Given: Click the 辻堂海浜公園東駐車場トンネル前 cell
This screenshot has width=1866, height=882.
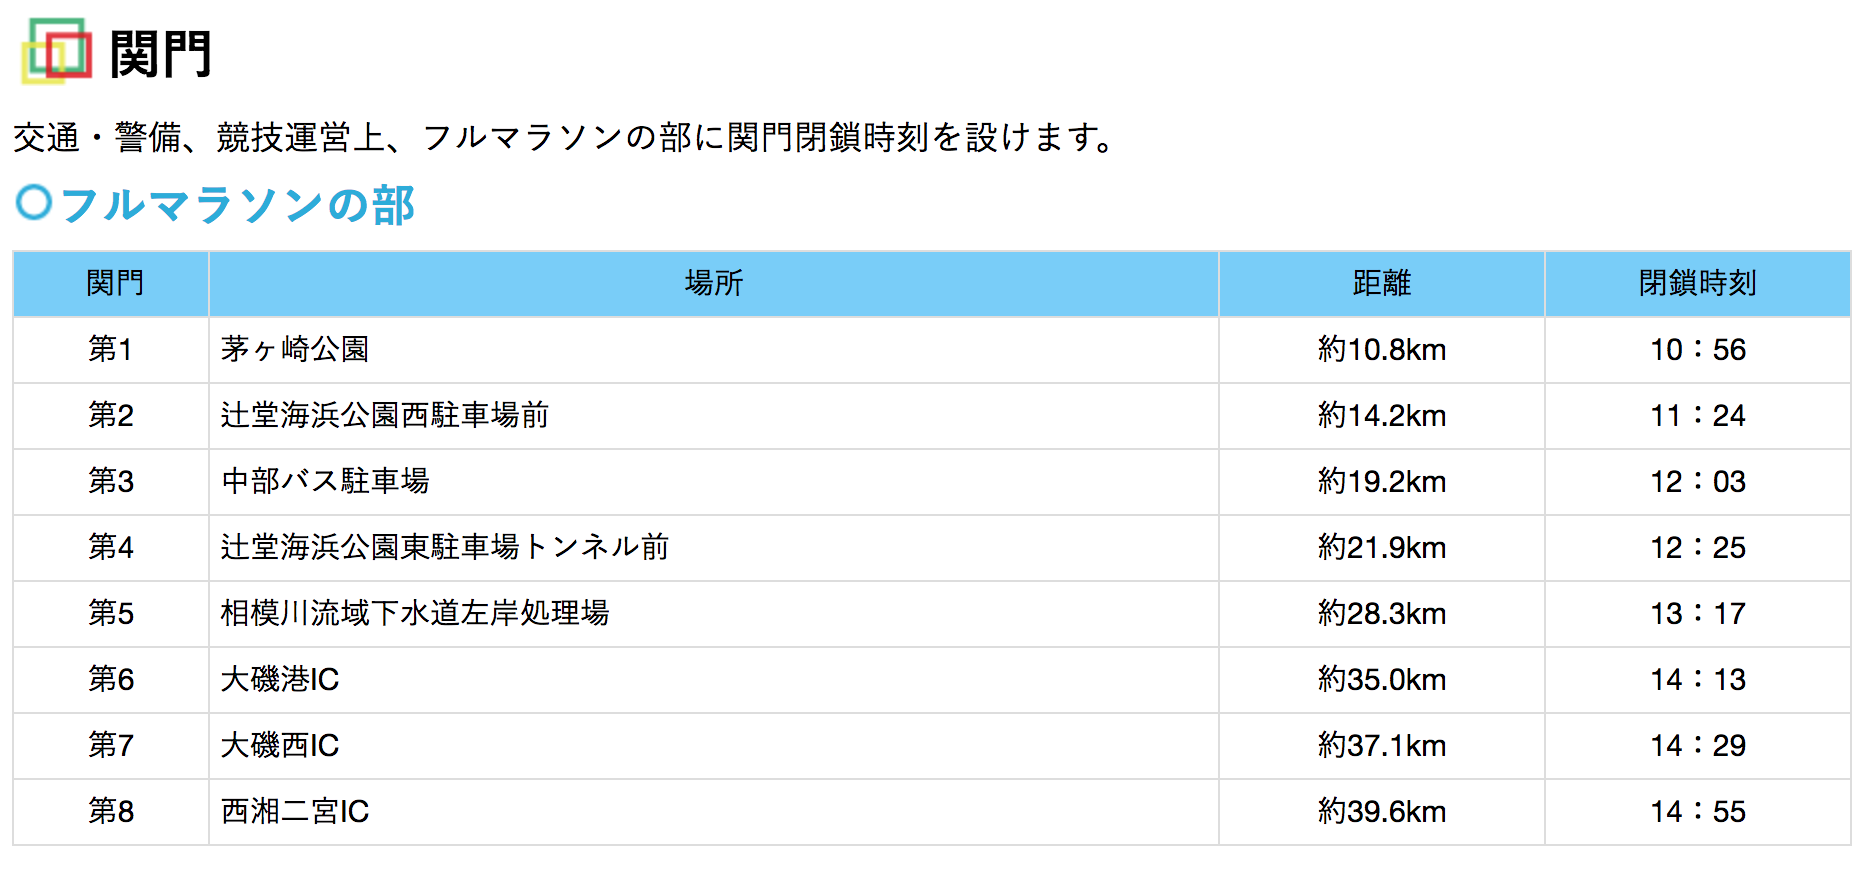Looking at the screenshot, I should pyautogui.click(x=445, y=547).
